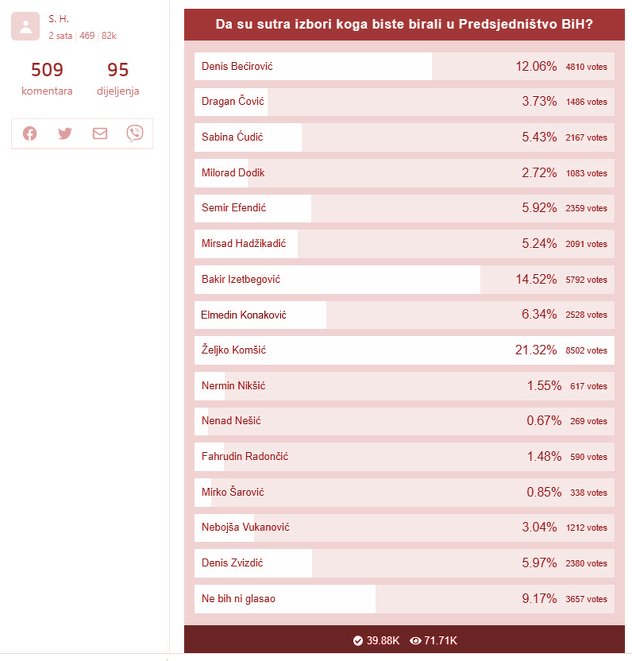Share the article on Twitter
632x661 pixels.
[x=65, y=134]
